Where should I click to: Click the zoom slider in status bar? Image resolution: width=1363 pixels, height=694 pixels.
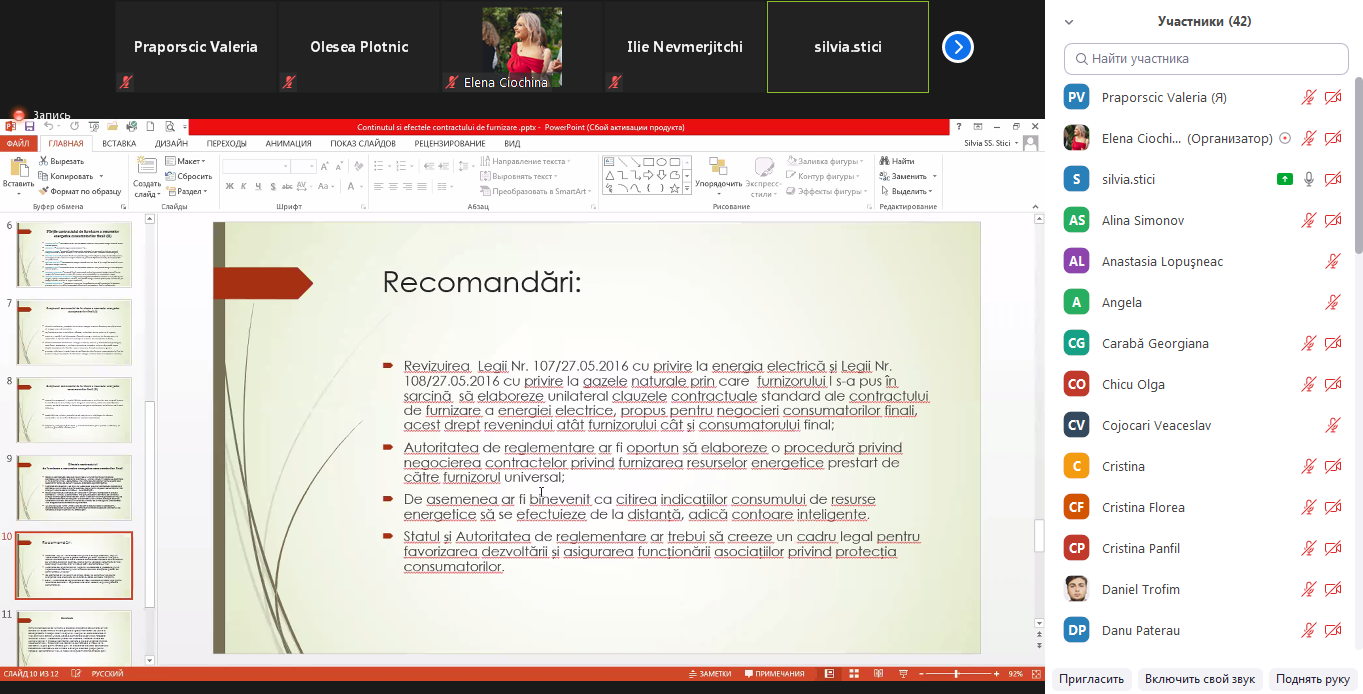(956, 674)
